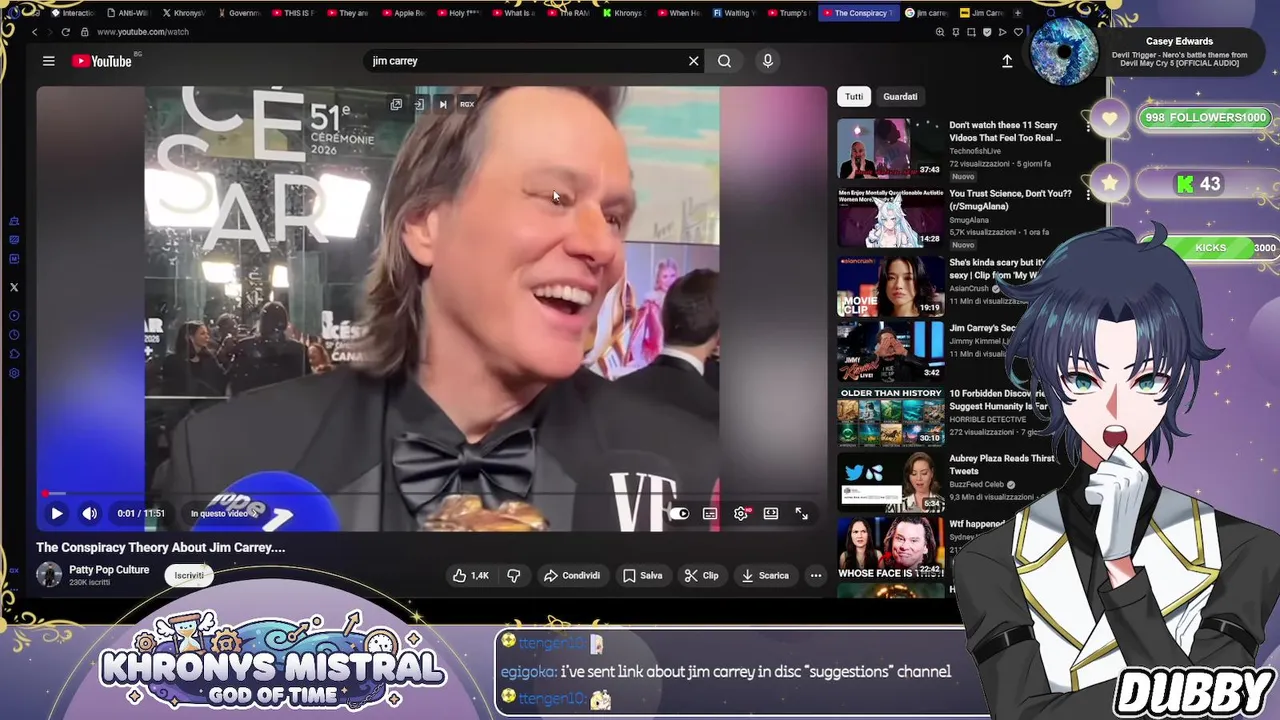Open 'Don't watch these 11 Scary Videos' thumbnail

[890, 148]
